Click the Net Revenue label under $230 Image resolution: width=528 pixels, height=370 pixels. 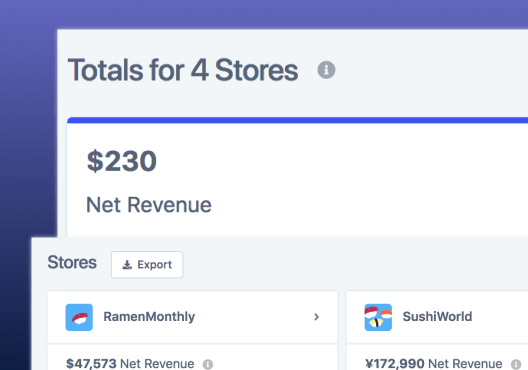click(149, 205)
